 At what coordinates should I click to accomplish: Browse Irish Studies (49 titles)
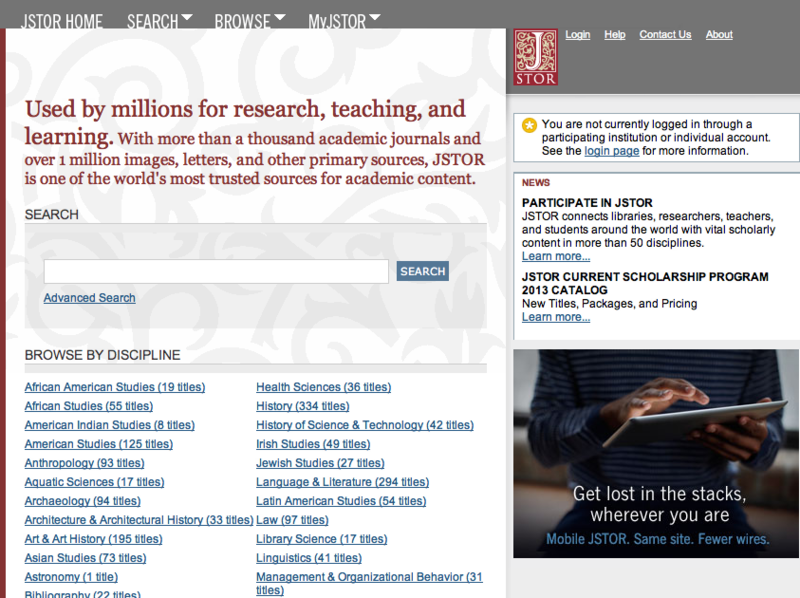click(x=313, y=444)
